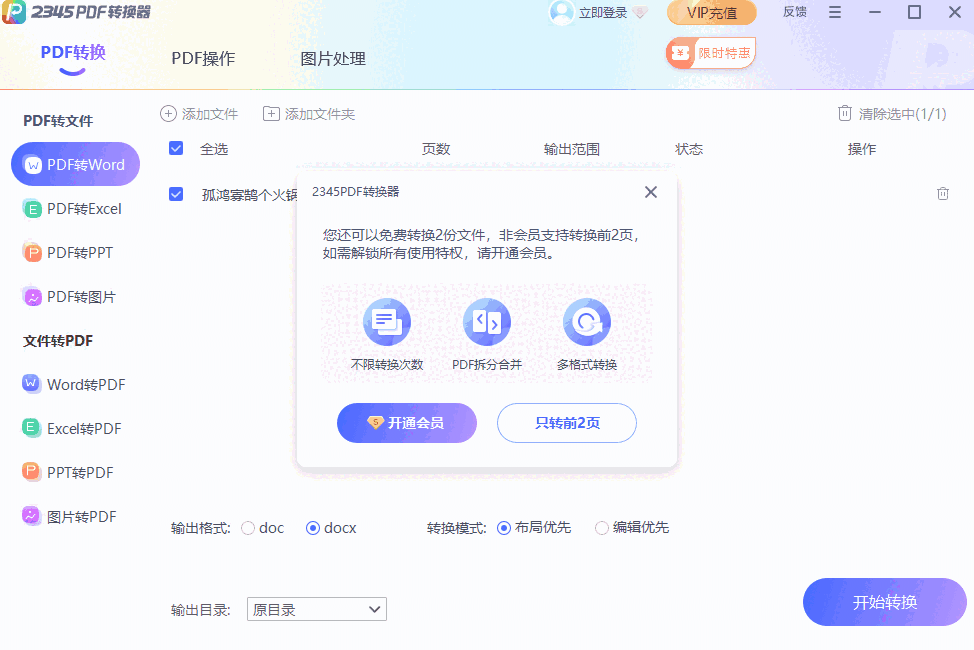The width and height of the screenshot is (974, 650).
Task: Select PDF转PPT in sidebar
Action: (80, 253)
